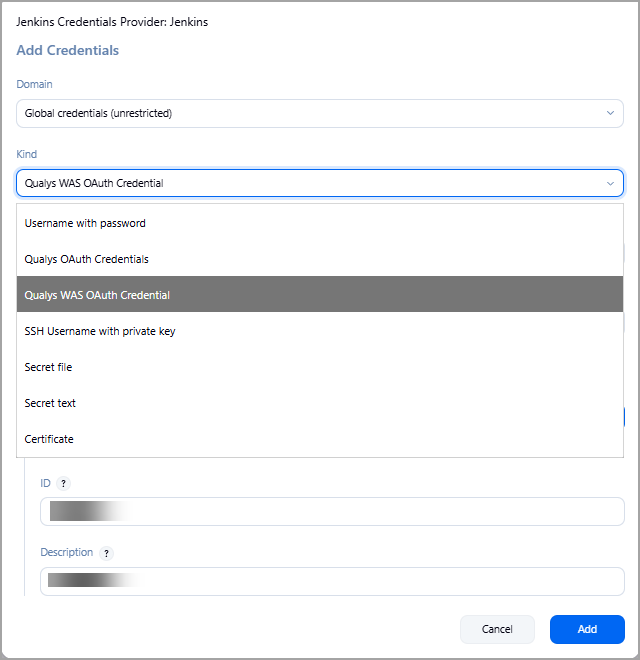Screen dimensions: 640x660
Task: Click the Domain dropdown chevron arrow
Action: coord(611,113)
